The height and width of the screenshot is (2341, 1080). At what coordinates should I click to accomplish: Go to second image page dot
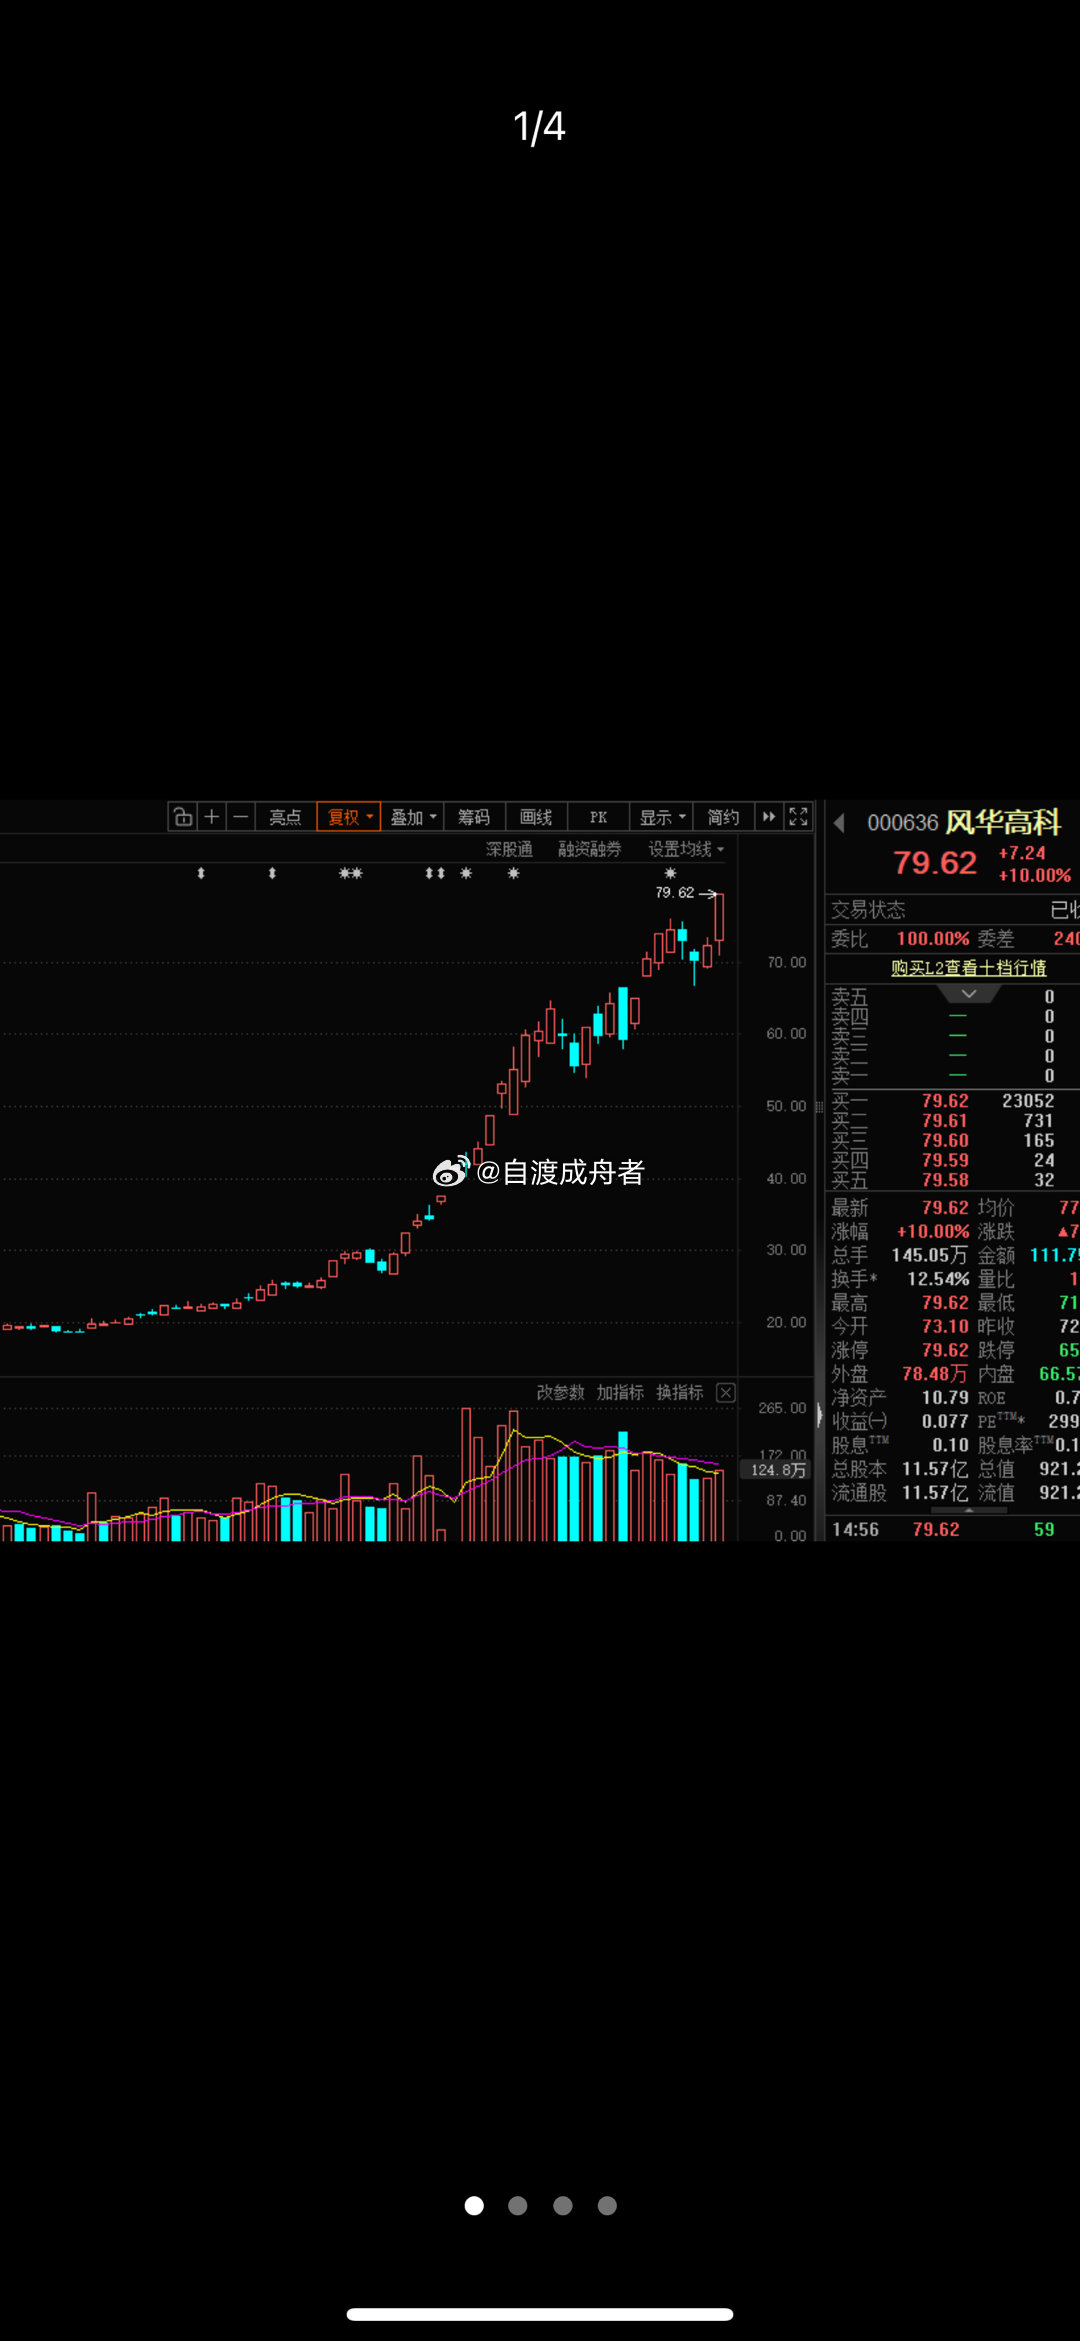(518, 2205)
